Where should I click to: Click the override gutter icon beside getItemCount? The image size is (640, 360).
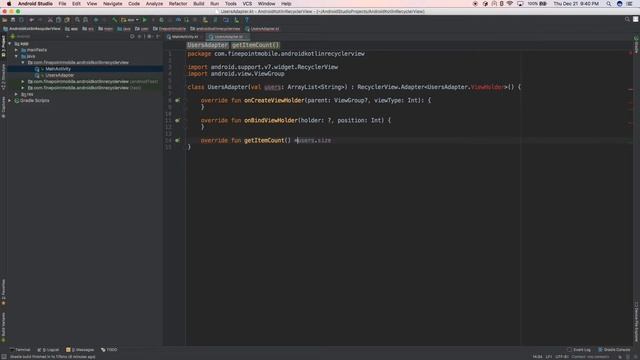tap(177, 140)
